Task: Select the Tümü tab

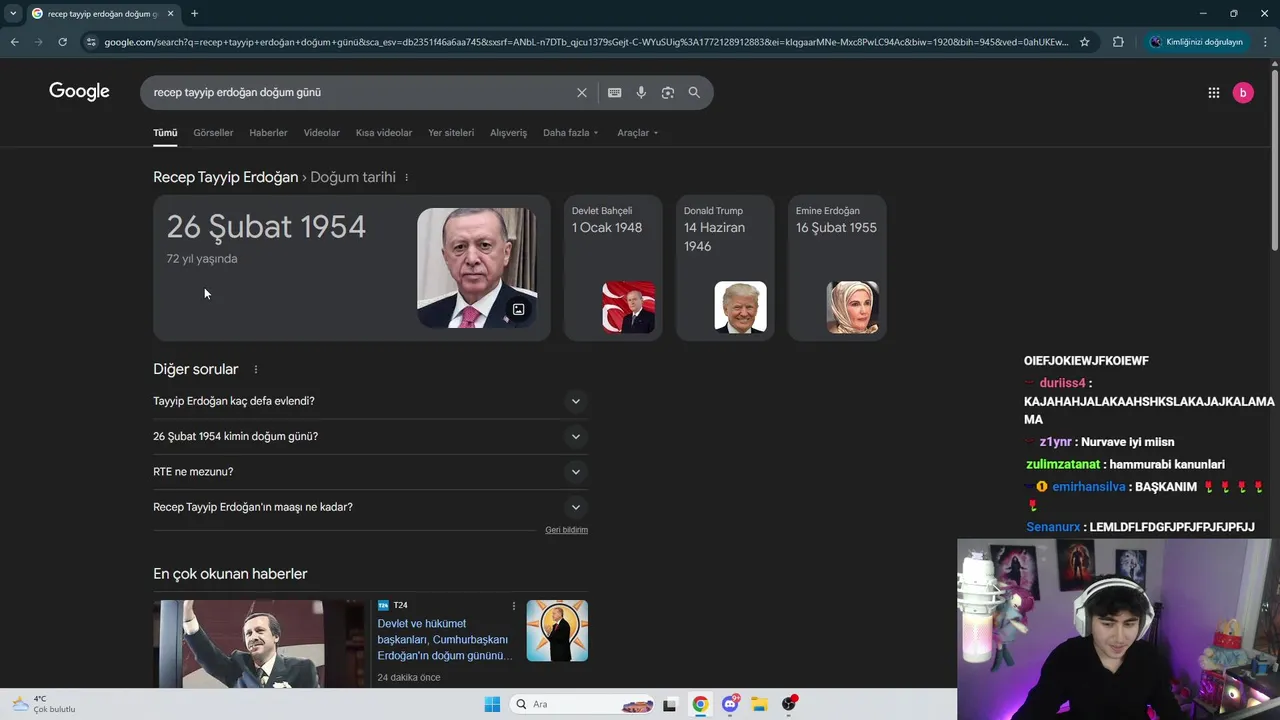Action: tap(165, 132)
